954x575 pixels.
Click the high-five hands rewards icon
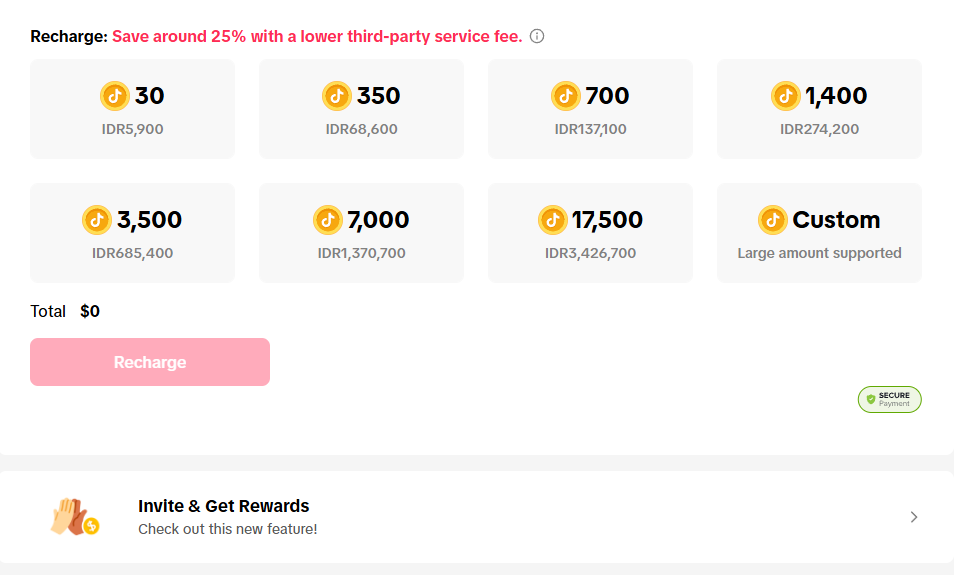coord(74,517)
